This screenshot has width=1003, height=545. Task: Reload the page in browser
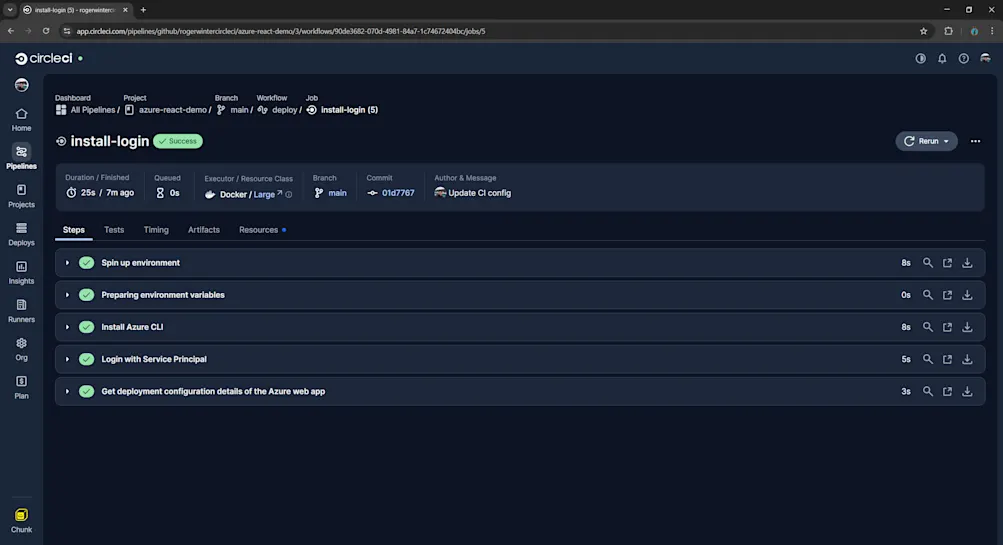click(46, 31)
